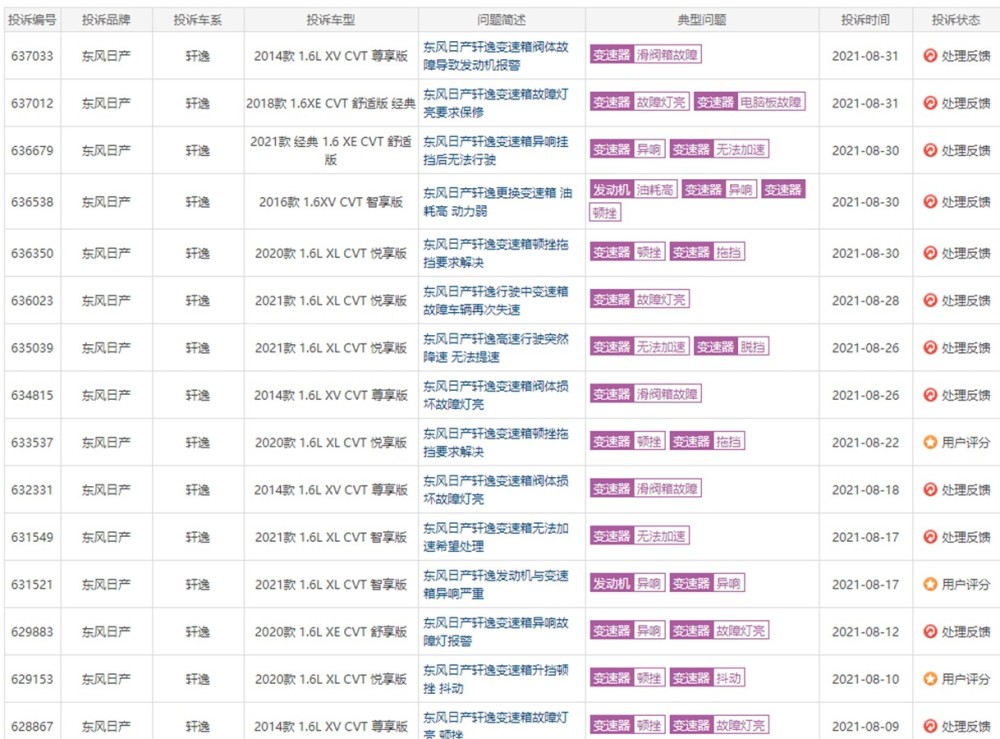Click status icon for complaint 631549
Screen dimensions: 1000x739
pos(930,537)
